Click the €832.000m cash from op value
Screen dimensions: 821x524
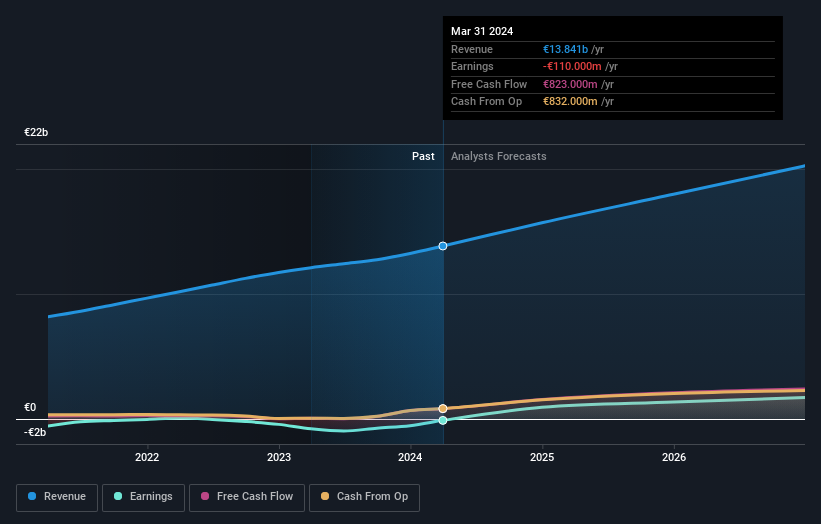tap(570, 102)
